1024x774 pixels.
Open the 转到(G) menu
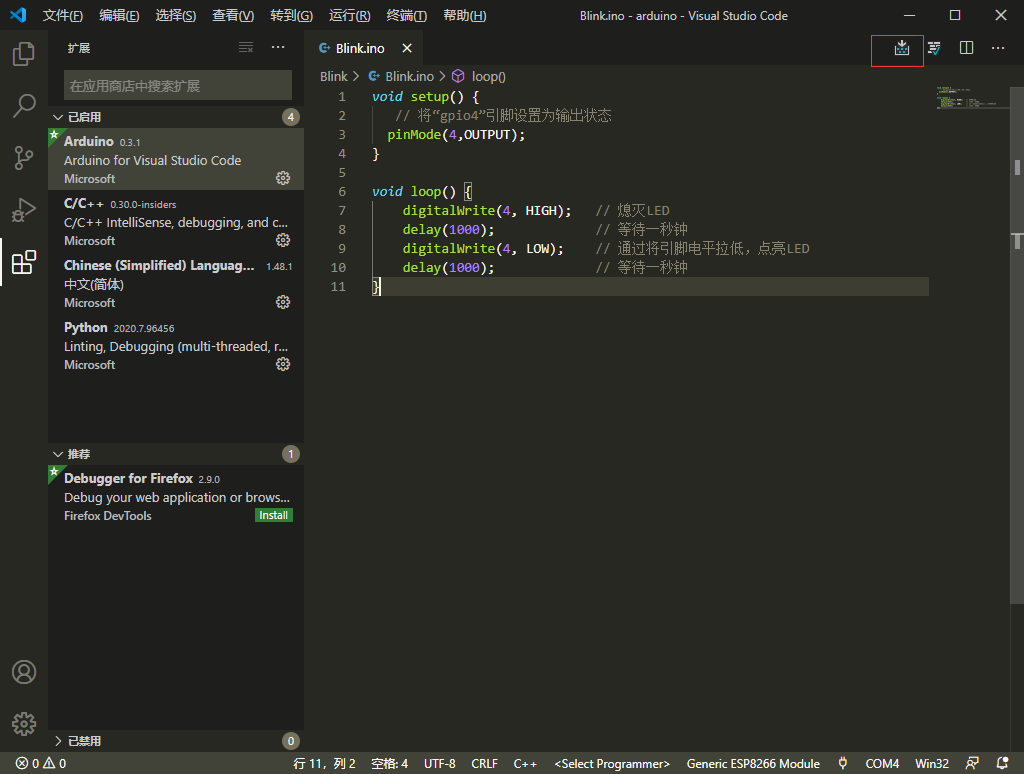point(291,15)
